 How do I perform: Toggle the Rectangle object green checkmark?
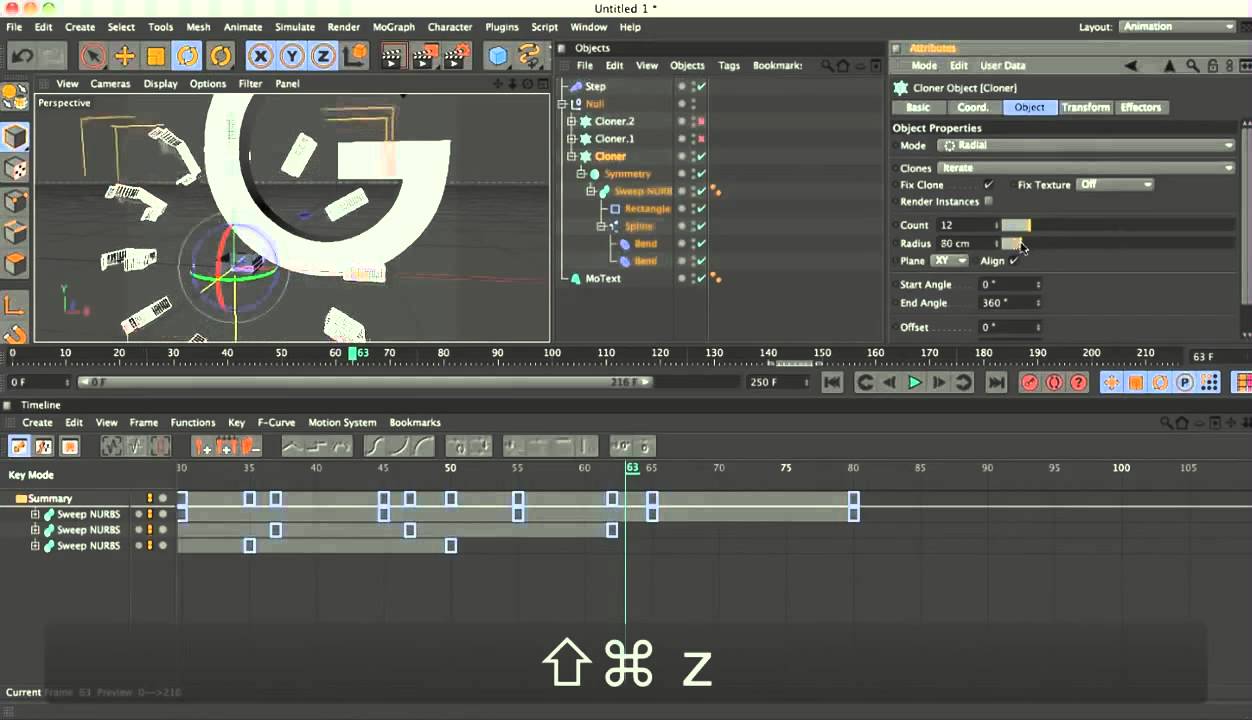tap(701, 209)
